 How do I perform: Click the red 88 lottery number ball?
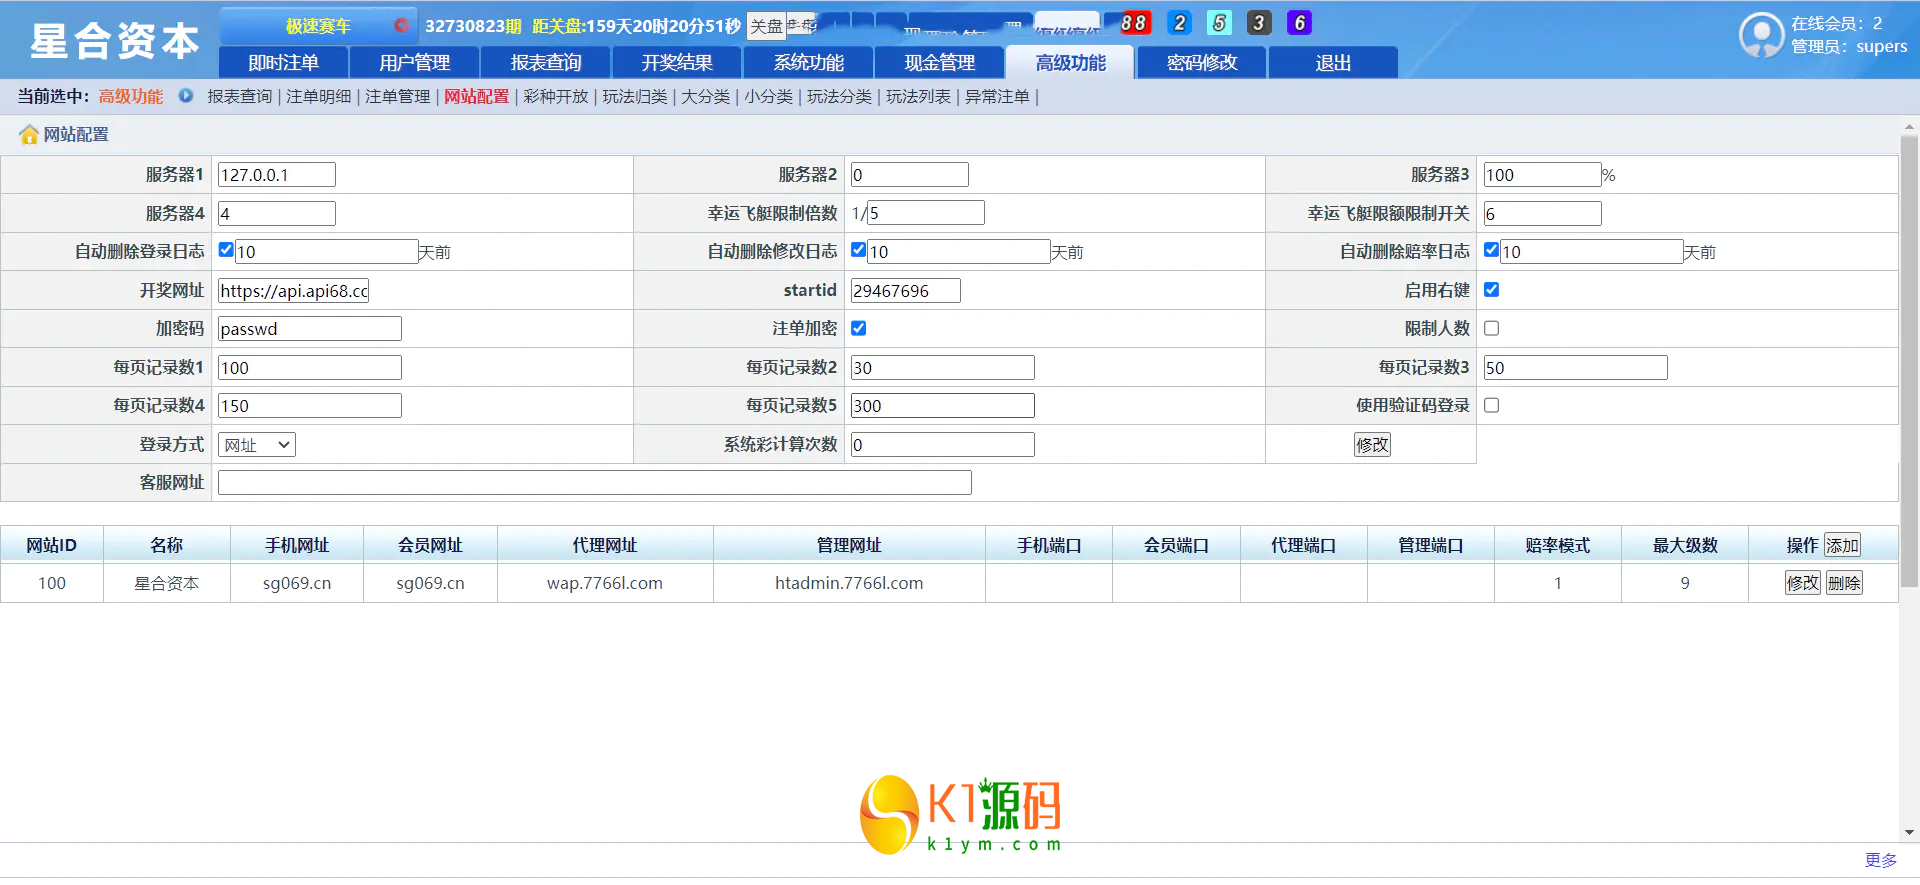(1134, 23)
